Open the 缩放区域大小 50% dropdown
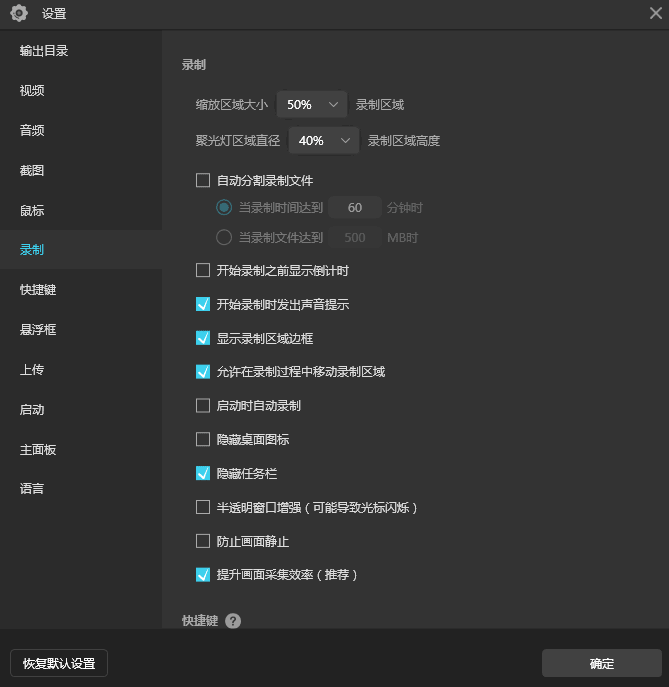Viewport: 669px width, 687px height. pyautogui.click(x=312, y=104)
